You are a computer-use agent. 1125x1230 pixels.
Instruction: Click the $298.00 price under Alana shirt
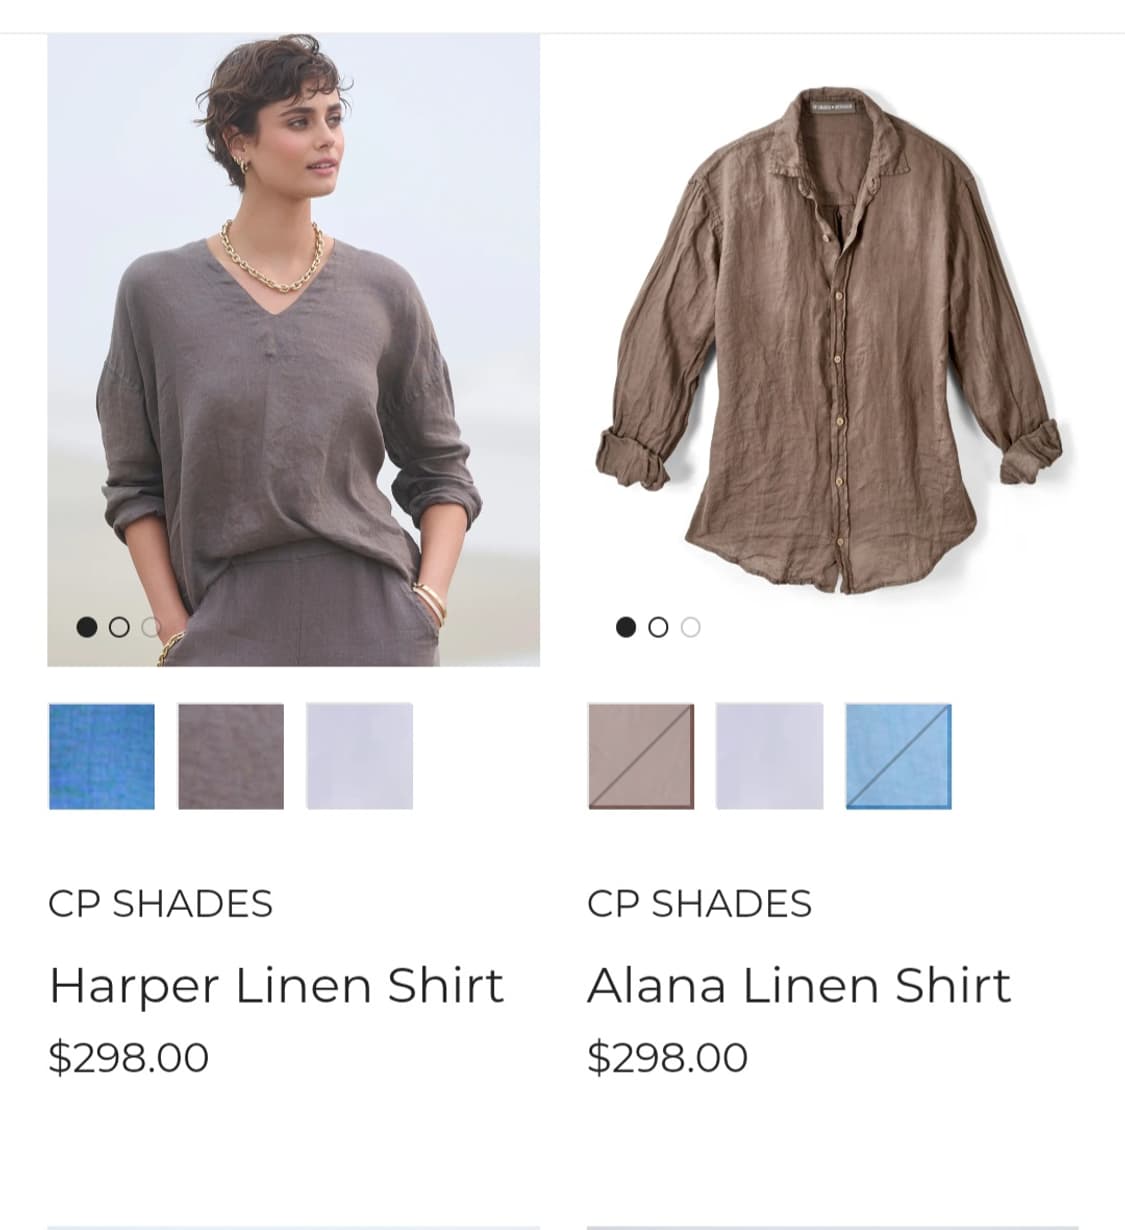coord(668,1057)
